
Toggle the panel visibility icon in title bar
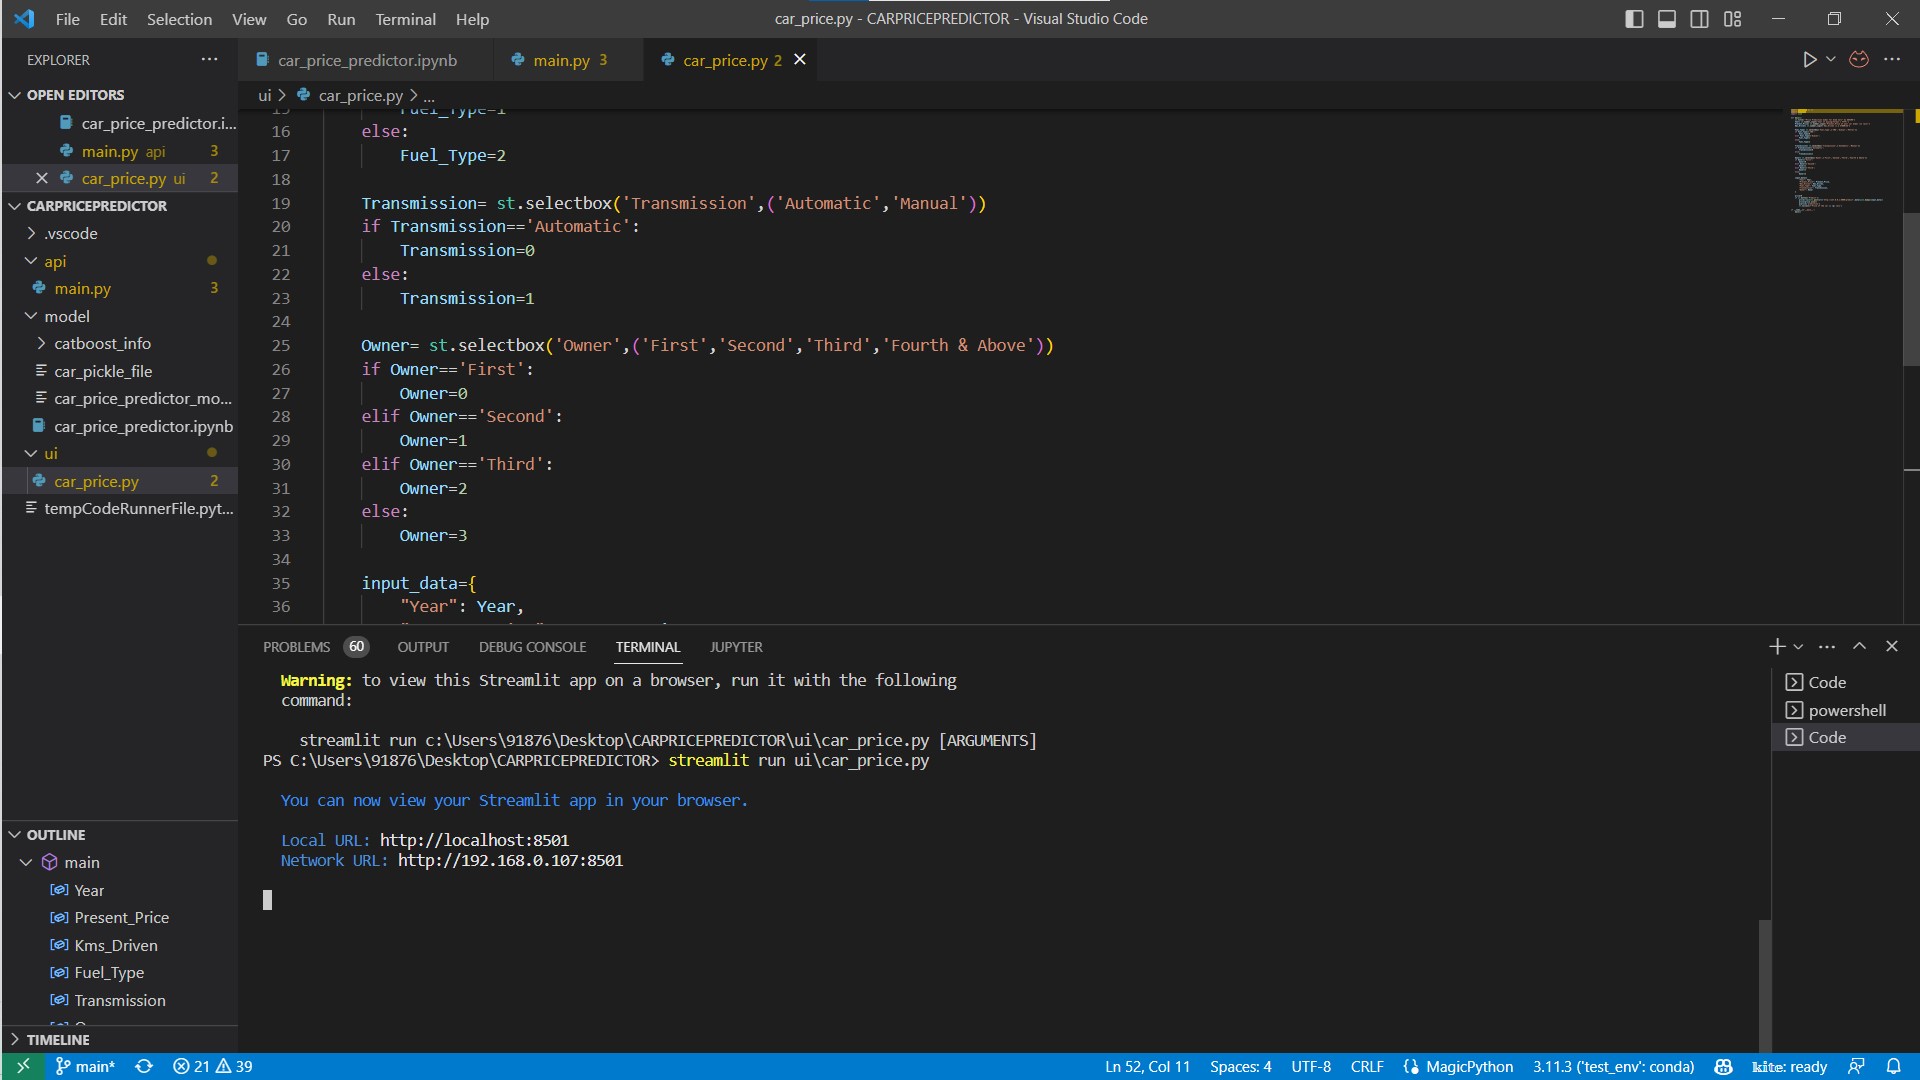[1666, 18]
